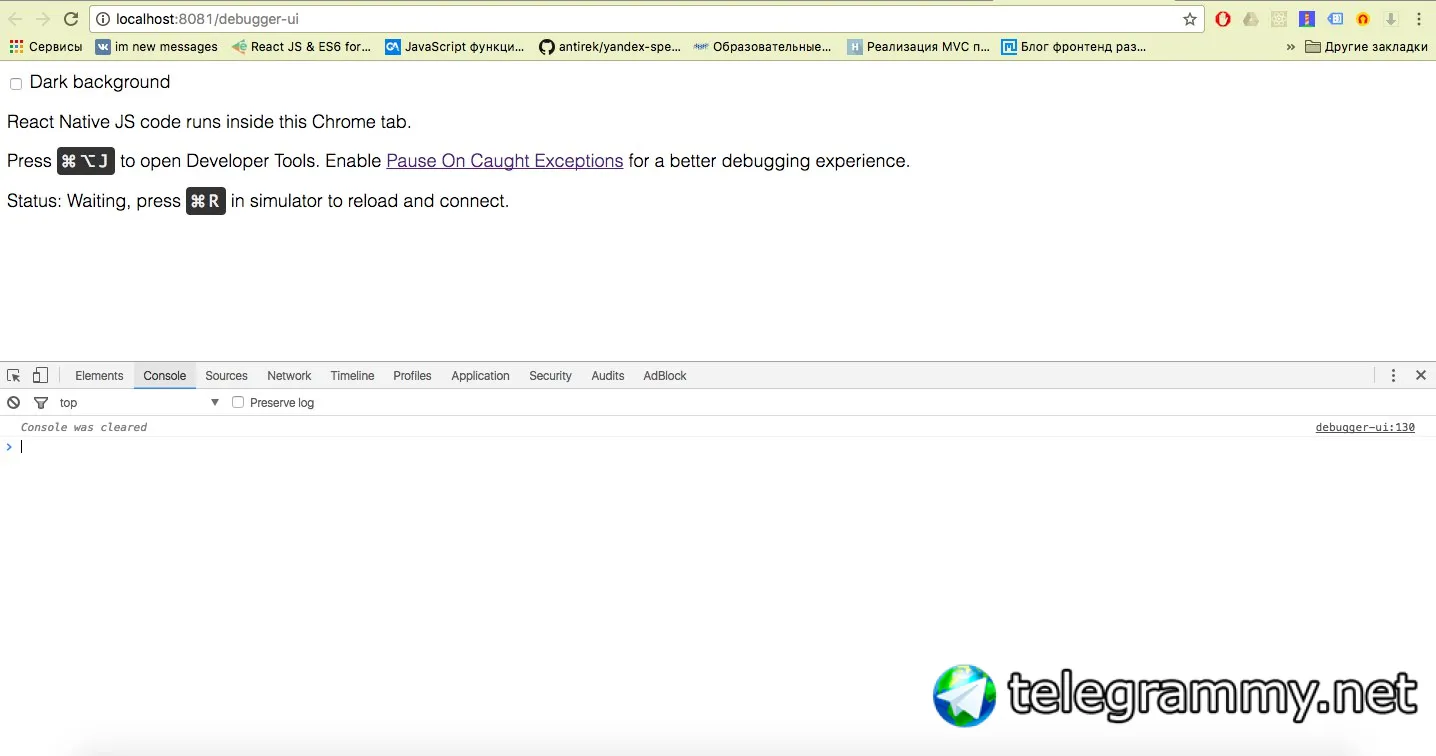Open the React Developer Tools extension
Viewport: 1436px width, 756px height.
1279,19
